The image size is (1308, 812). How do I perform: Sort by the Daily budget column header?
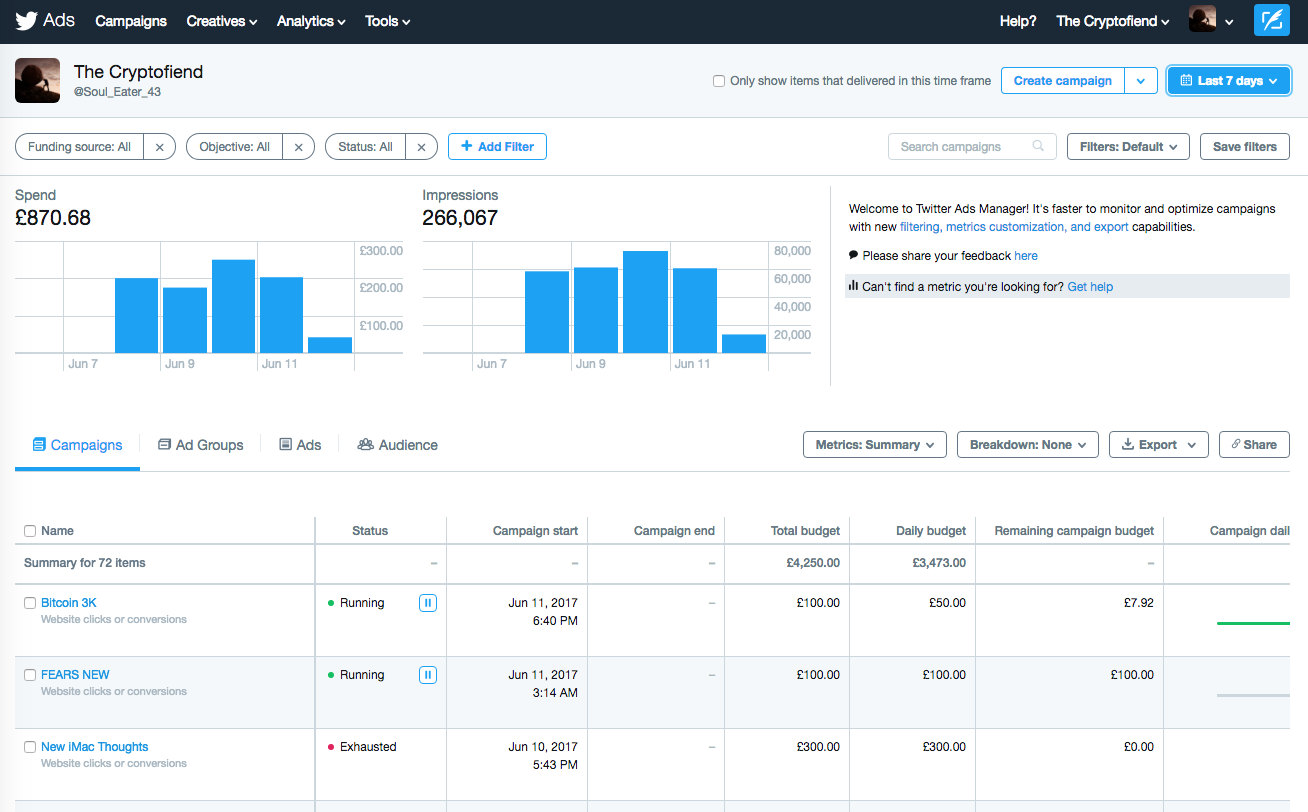(x=931, y=531)
